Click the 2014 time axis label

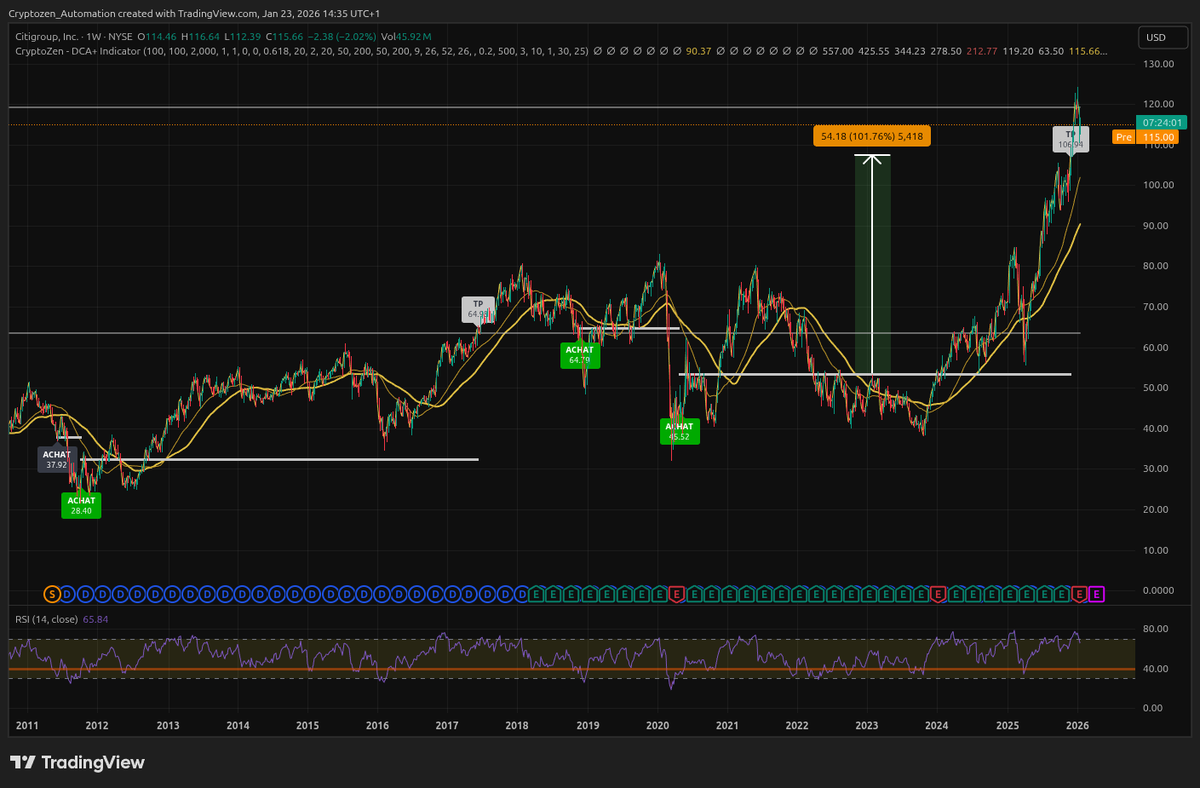click(237, 725)
